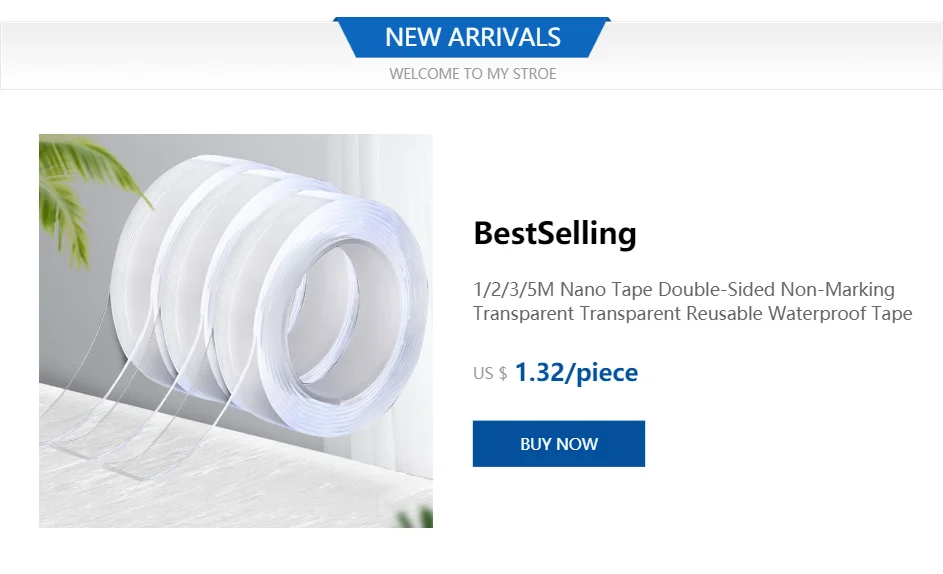Click the US $ currency label
Screen dimensions: 943x574
click(490, 373)
